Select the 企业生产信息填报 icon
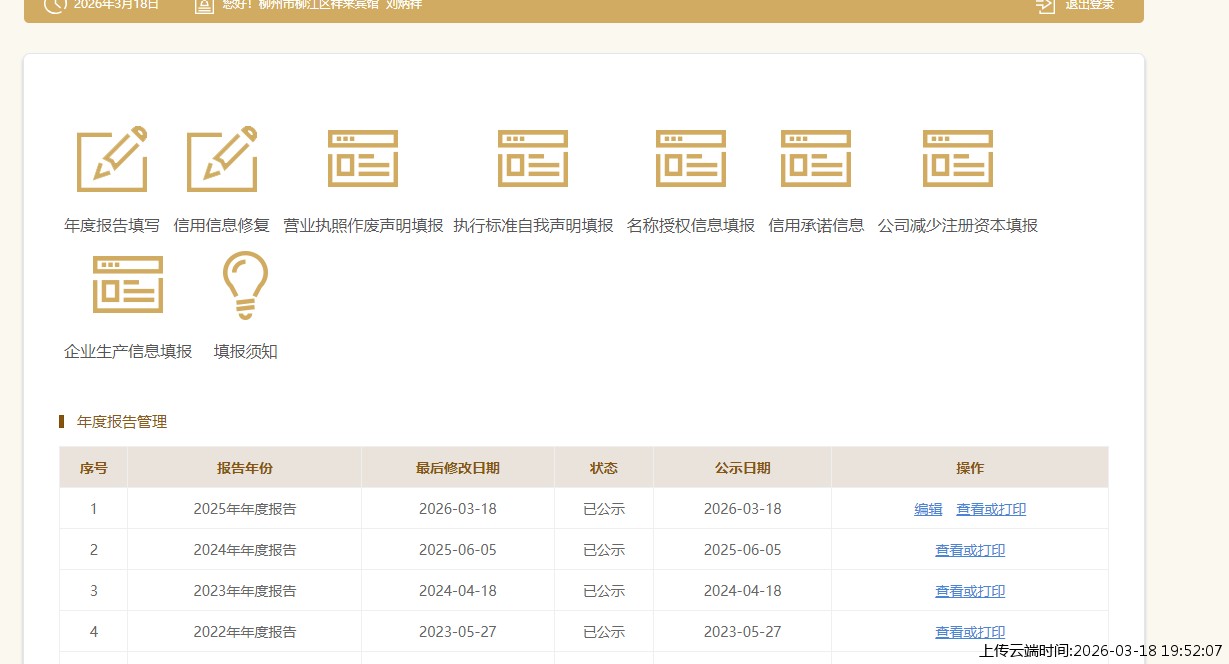This screenshot has height=664, width=1229. pyautogui.click(x=128, y=286)
